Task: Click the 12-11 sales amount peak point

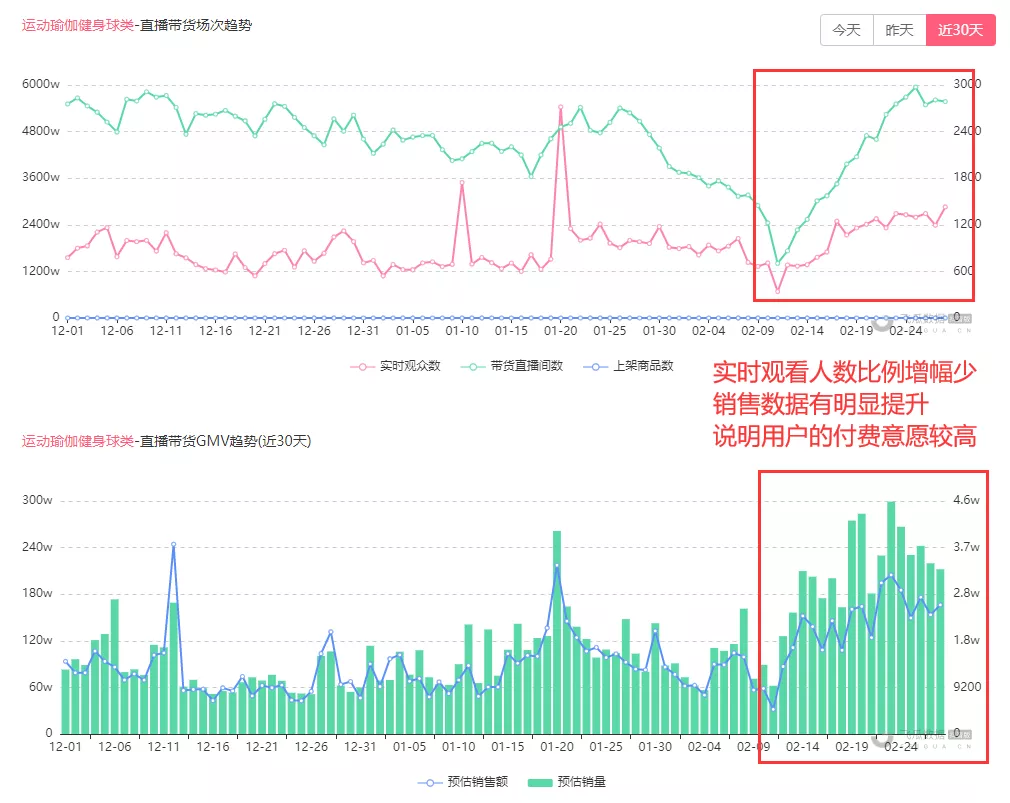Action: (173, 545)
